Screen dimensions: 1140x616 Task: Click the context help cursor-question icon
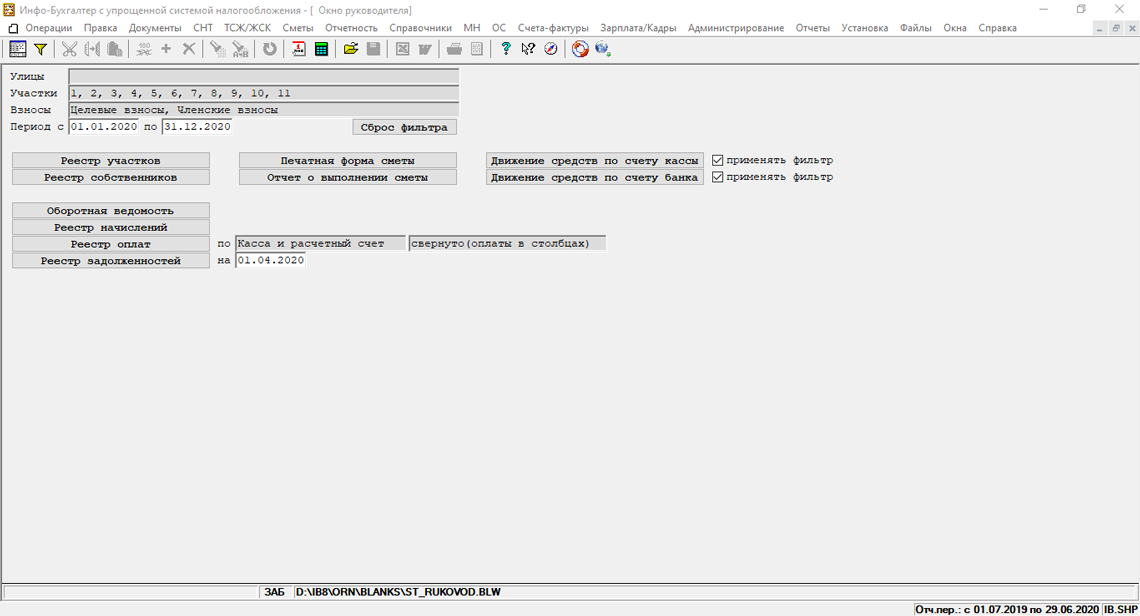click(x=529, y=49)
